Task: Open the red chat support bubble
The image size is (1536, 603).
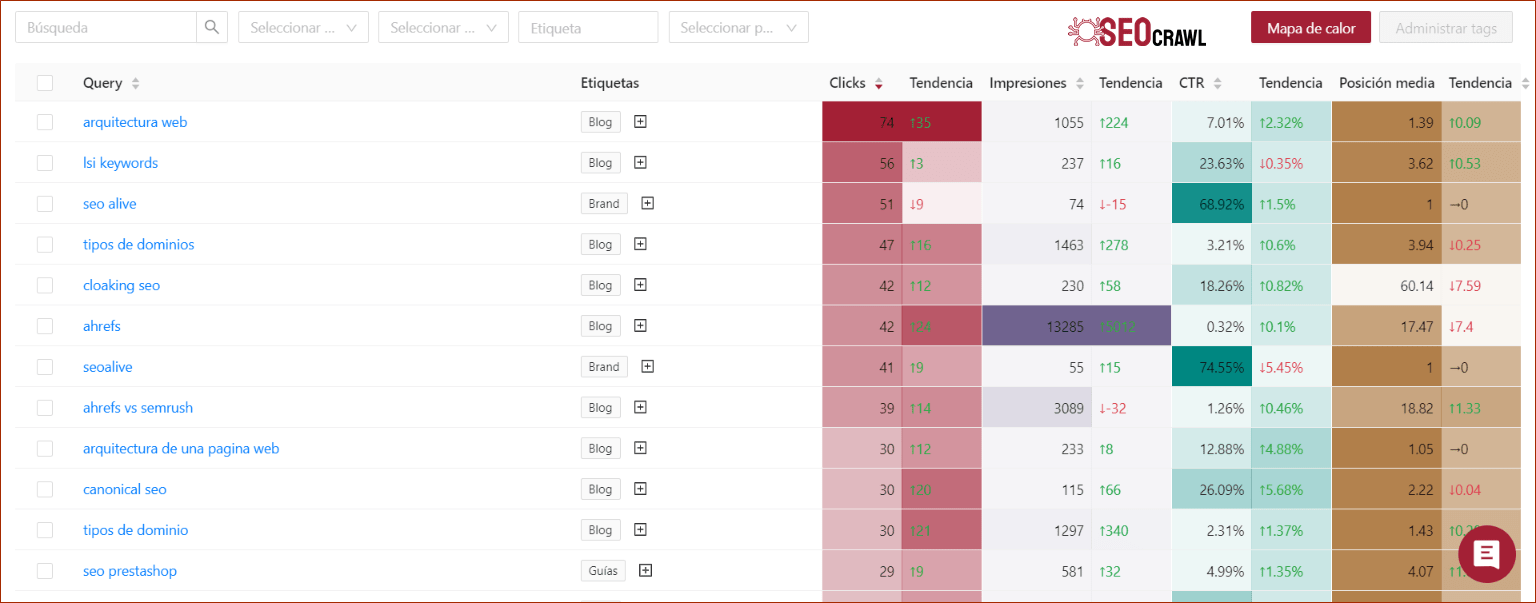Action: [x=1486, y=553]
